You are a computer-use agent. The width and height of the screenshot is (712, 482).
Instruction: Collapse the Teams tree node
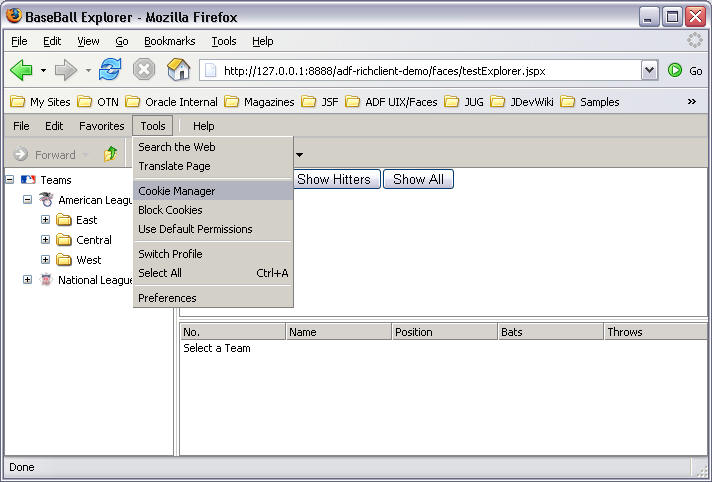click(10, 180)
